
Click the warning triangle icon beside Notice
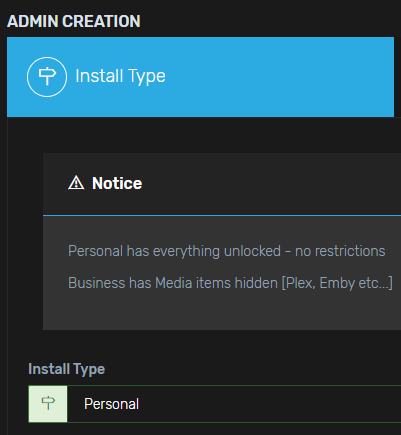pos(76,183)
